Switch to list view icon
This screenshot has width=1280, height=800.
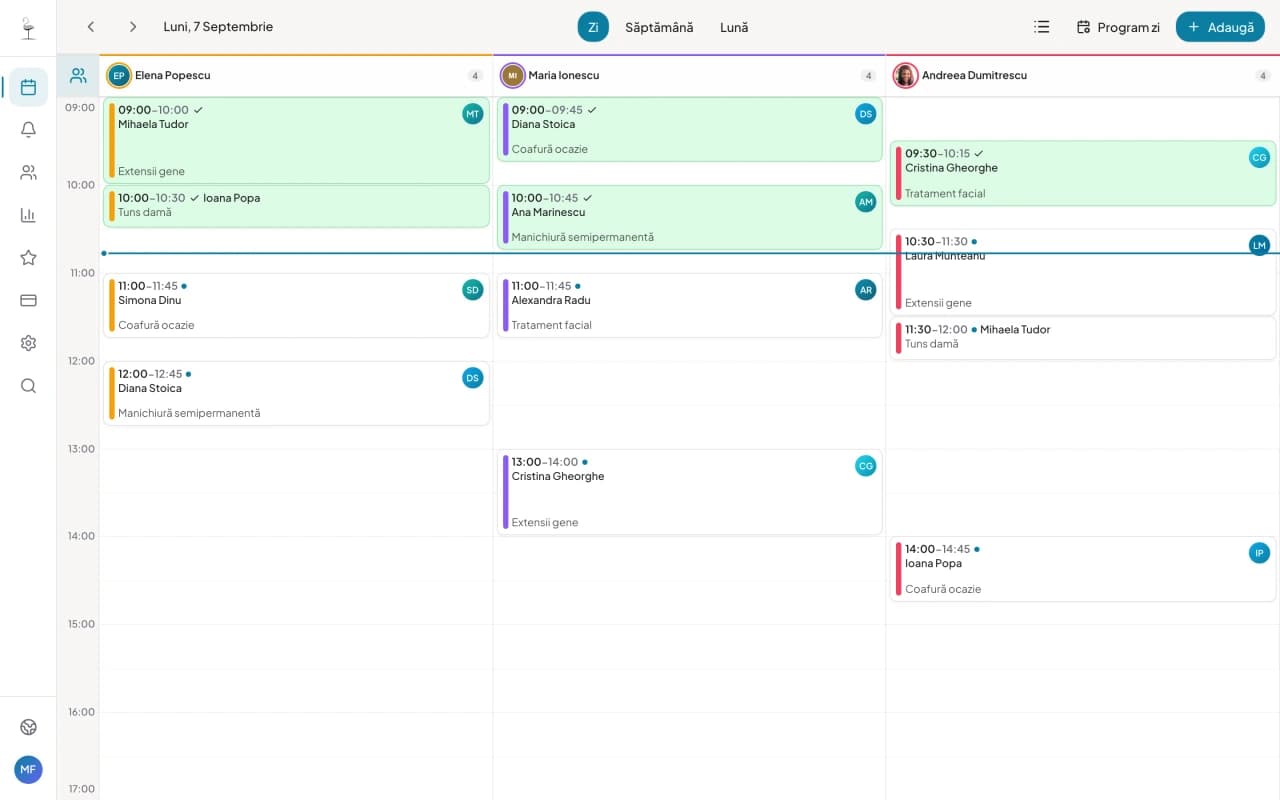point(1041,27)
